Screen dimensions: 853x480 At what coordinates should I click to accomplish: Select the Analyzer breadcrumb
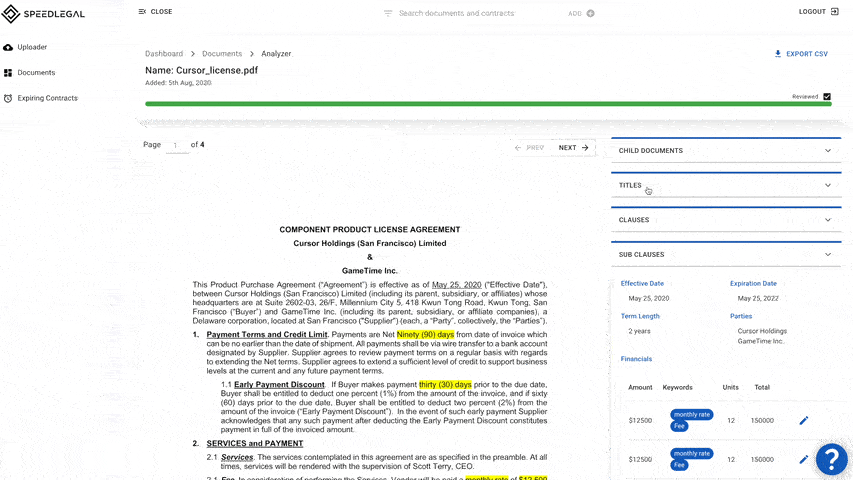pos(276,53)
